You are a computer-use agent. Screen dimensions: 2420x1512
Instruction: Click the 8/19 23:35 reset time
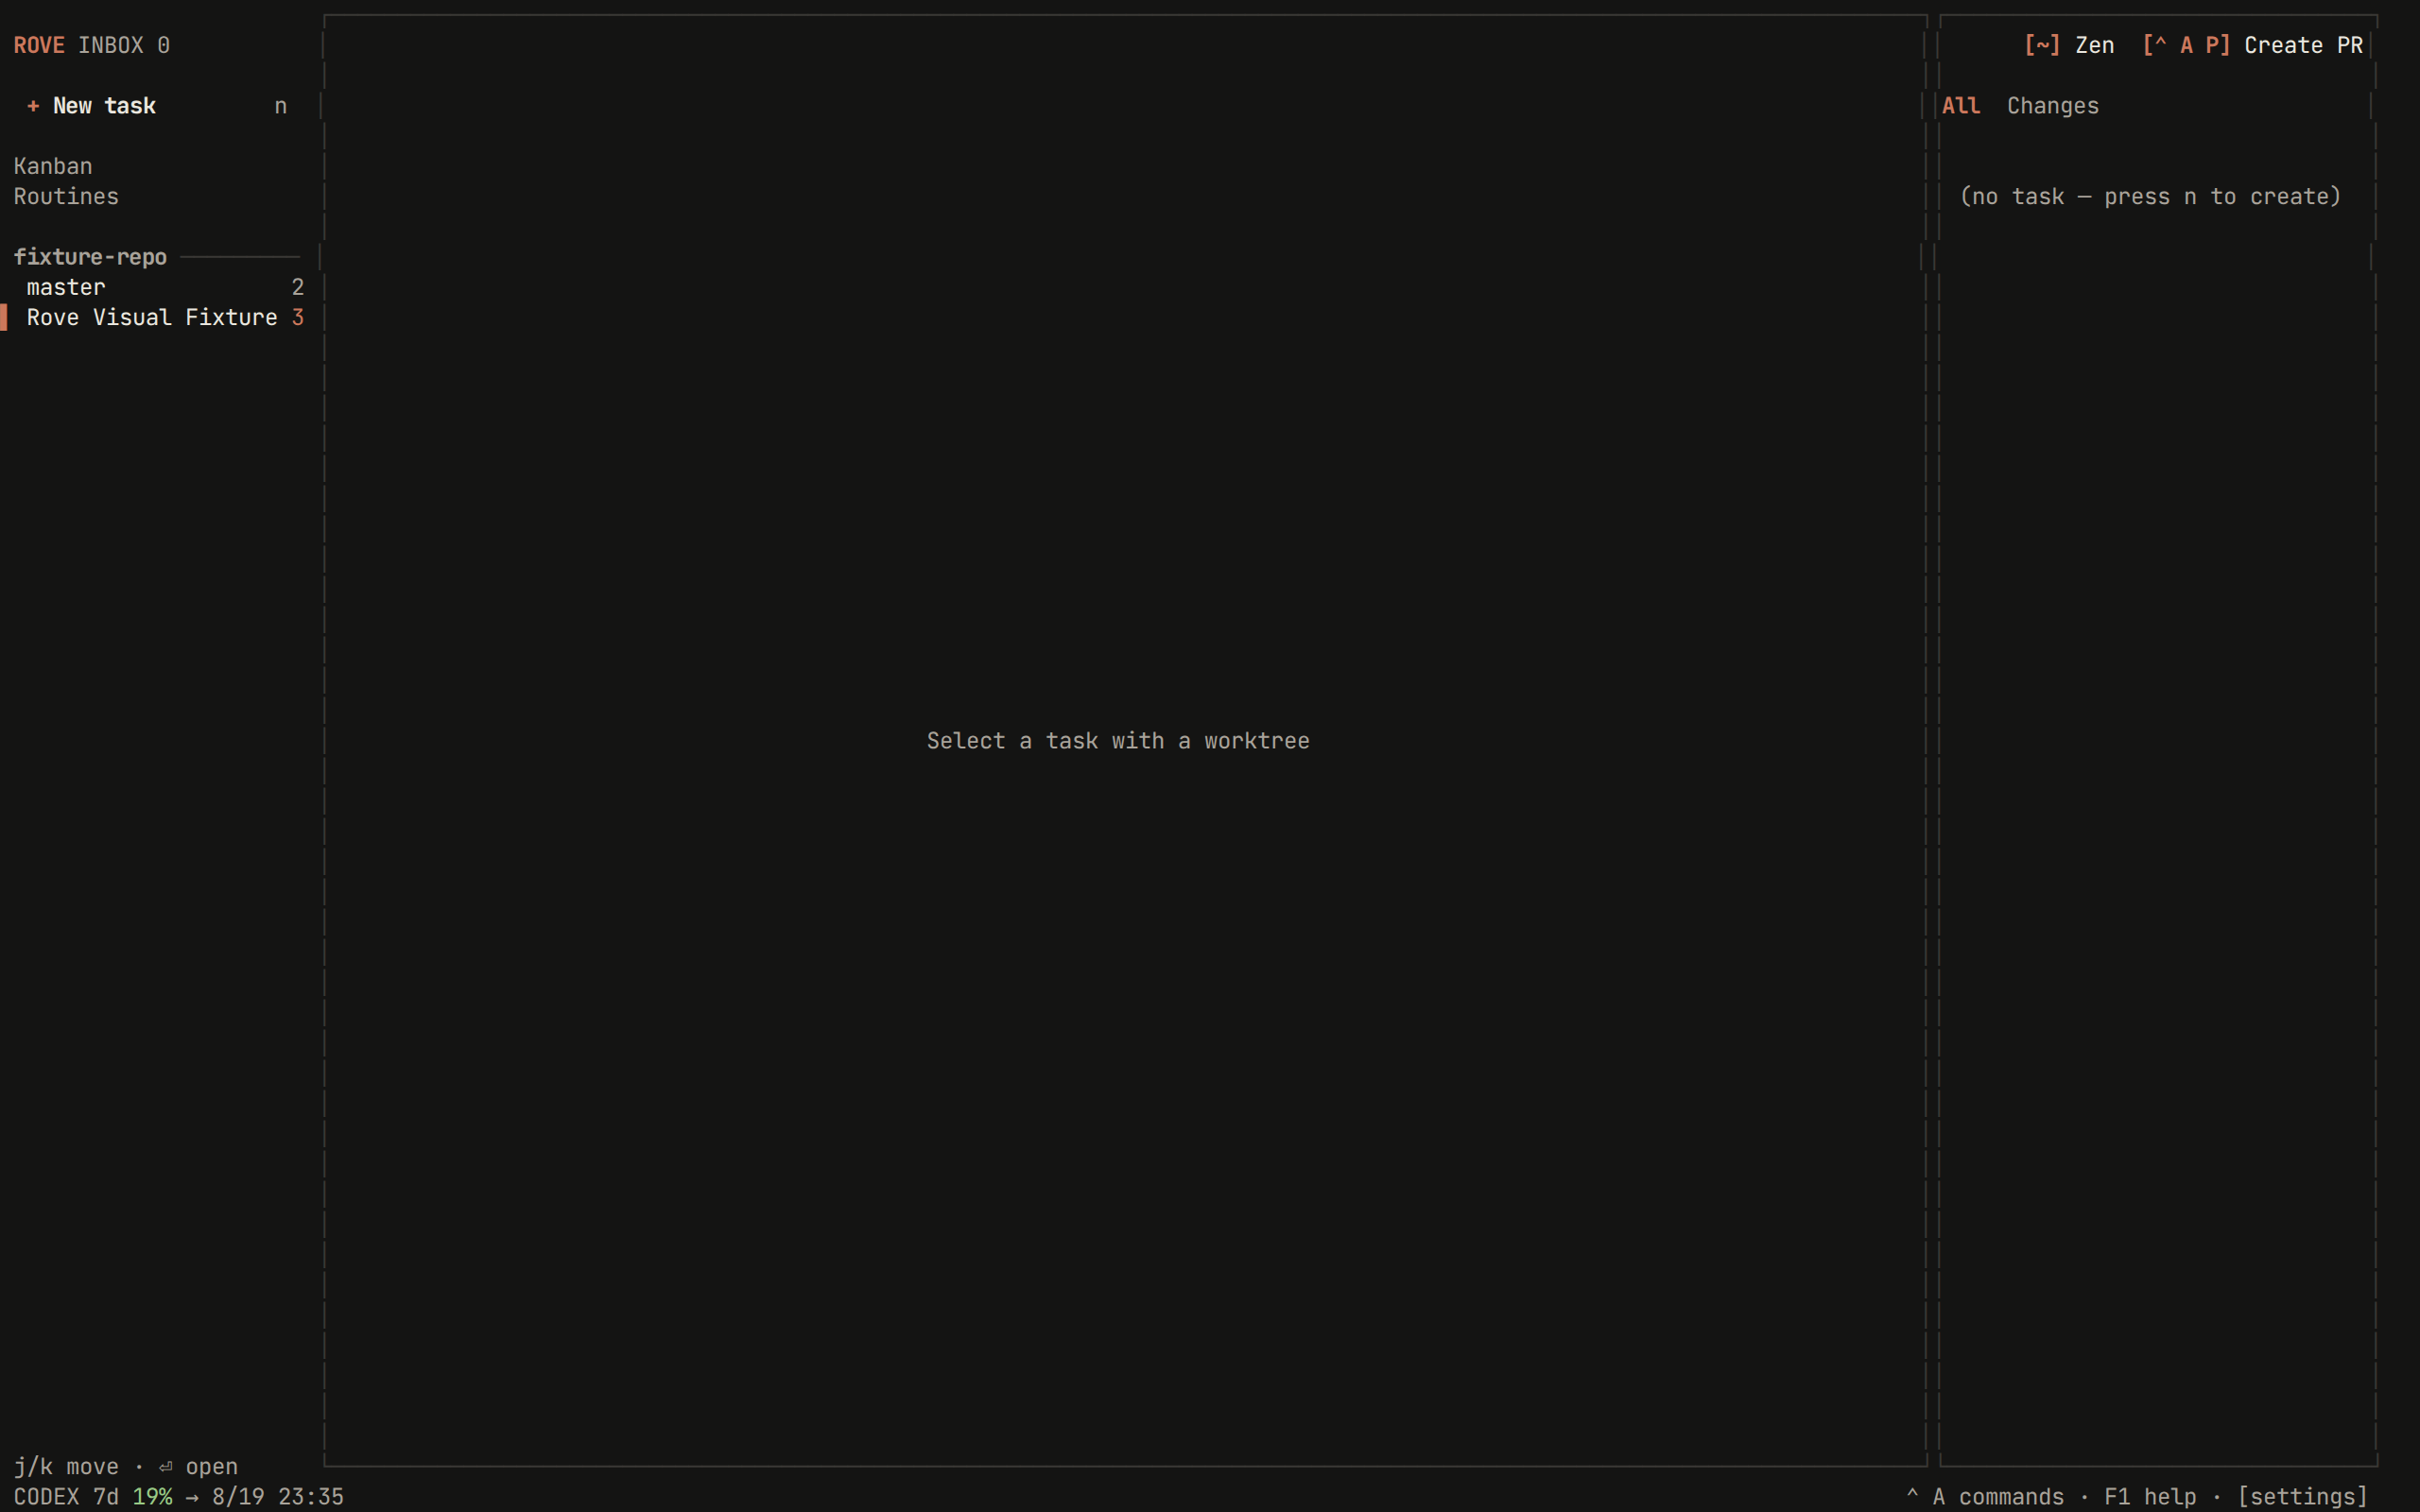click(x=278, y=1496)
